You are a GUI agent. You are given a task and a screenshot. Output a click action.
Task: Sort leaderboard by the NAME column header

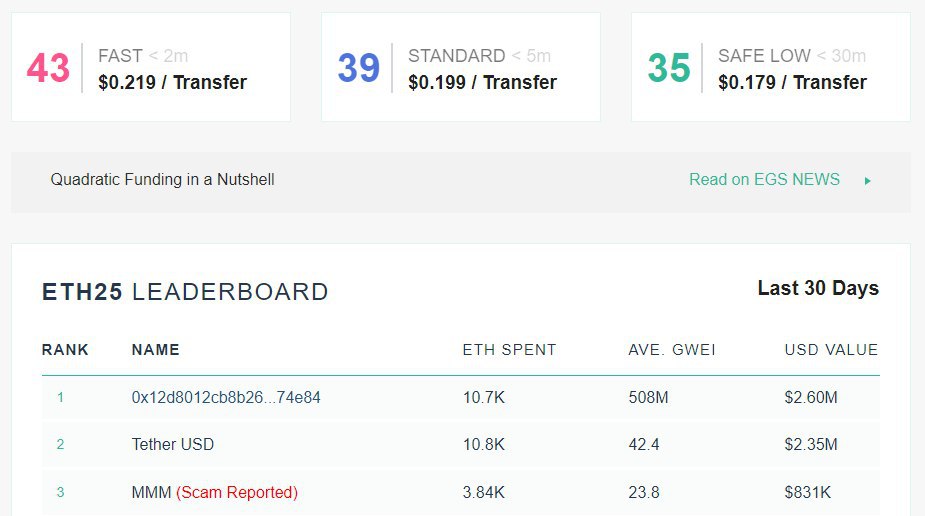pyautogui.click(x=155, y=350)
